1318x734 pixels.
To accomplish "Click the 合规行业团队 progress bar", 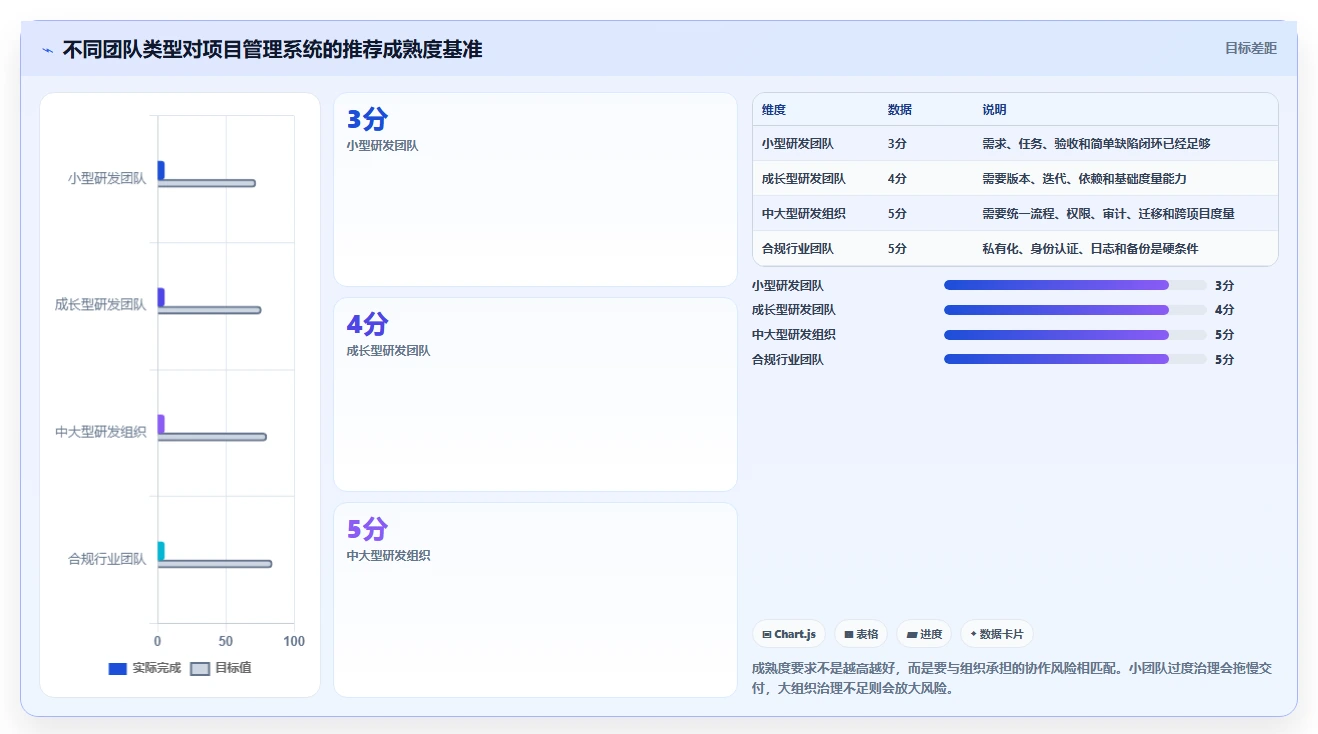I will coord(1075,359).
